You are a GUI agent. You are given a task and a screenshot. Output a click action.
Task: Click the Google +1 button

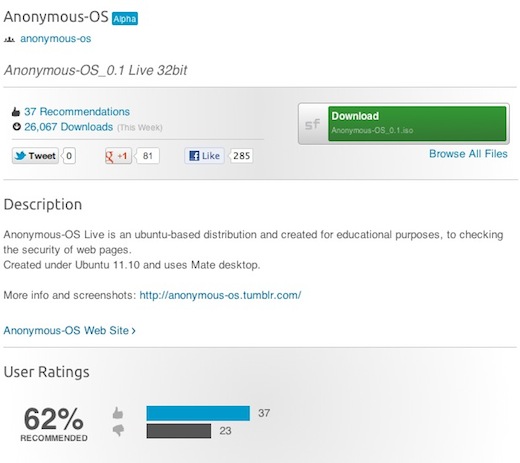(118, 156)
